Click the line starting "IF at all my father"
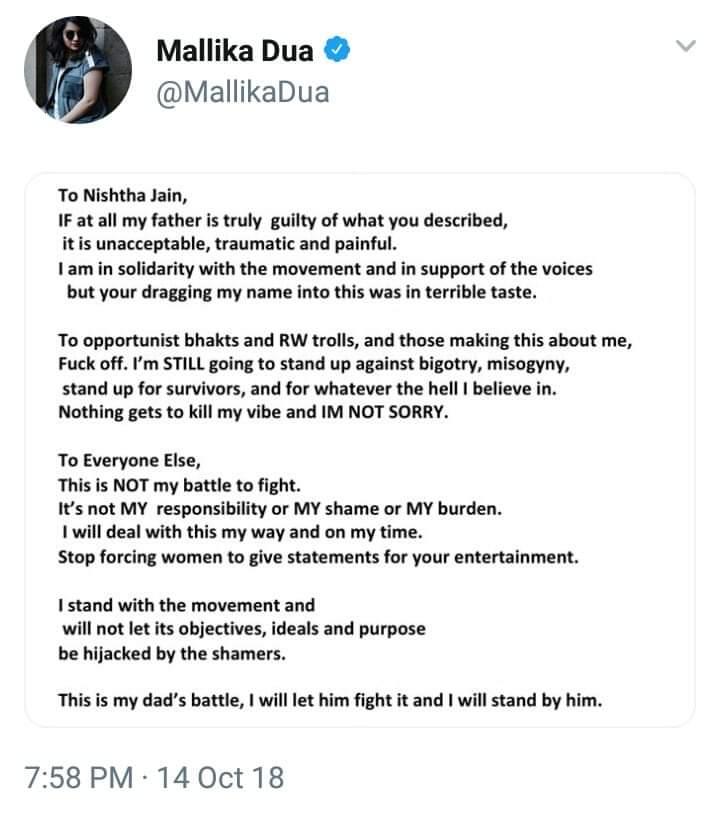The width and height of the screenshot is (720, 813). point(283,220)
